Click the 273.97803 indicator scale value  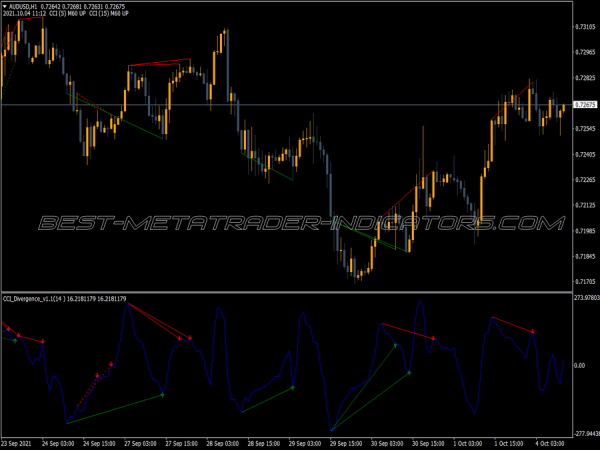tap(587, 297)
